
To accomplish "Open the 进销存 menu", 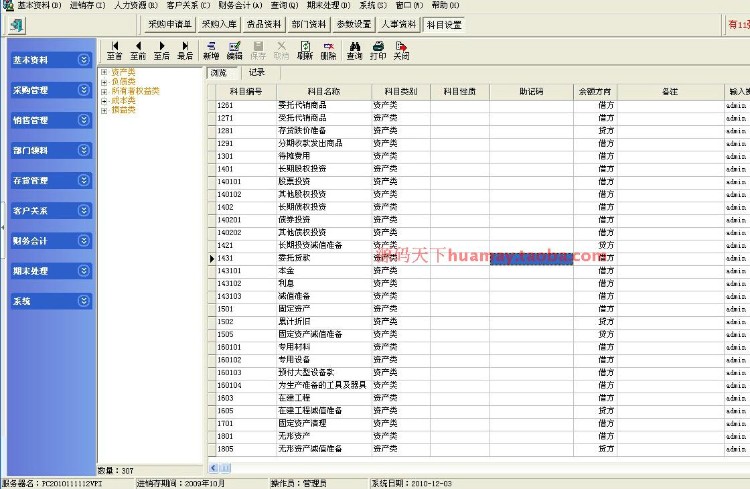I will [87, 5].
